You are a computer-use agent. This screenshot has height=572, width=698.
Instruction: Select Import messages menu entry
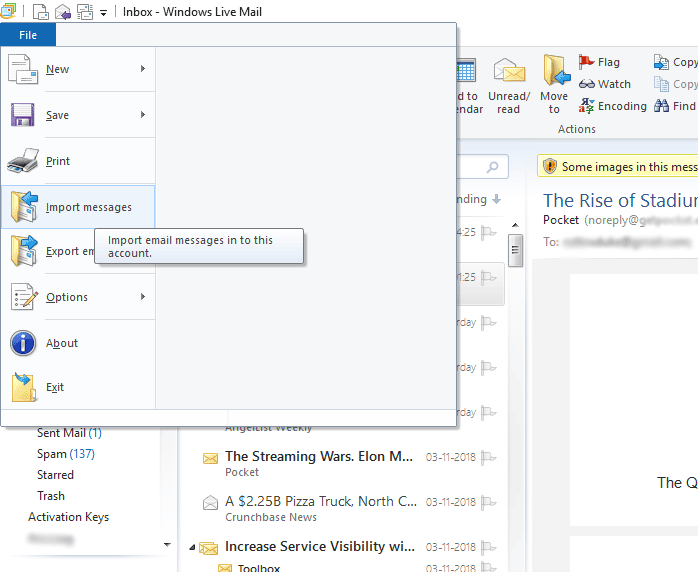(78, 207)
